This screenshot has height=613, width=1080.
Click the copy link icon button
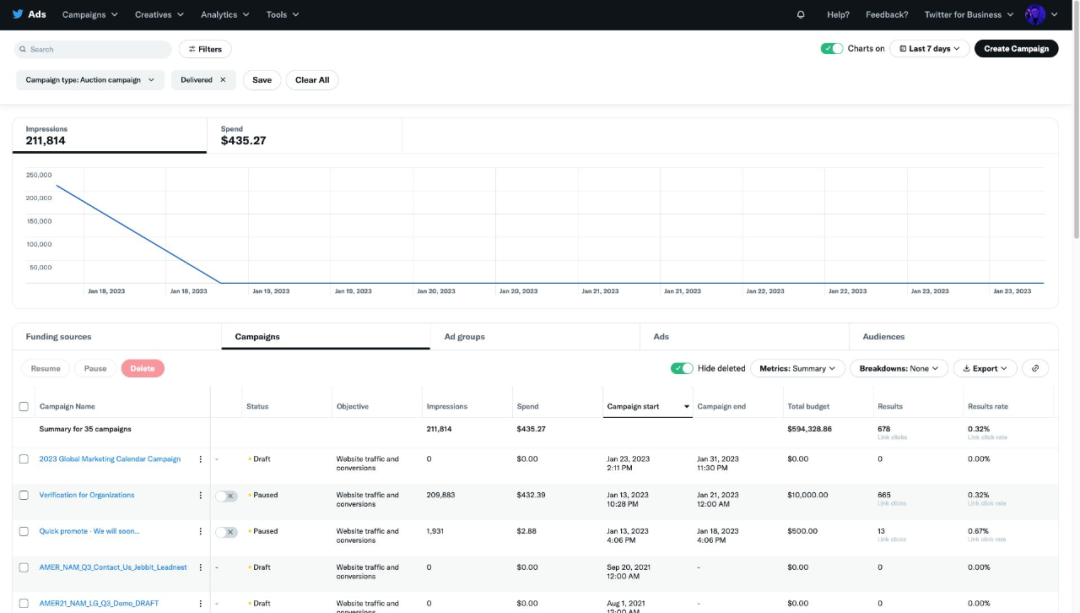pyautogui.click(x=1035, y=368)
